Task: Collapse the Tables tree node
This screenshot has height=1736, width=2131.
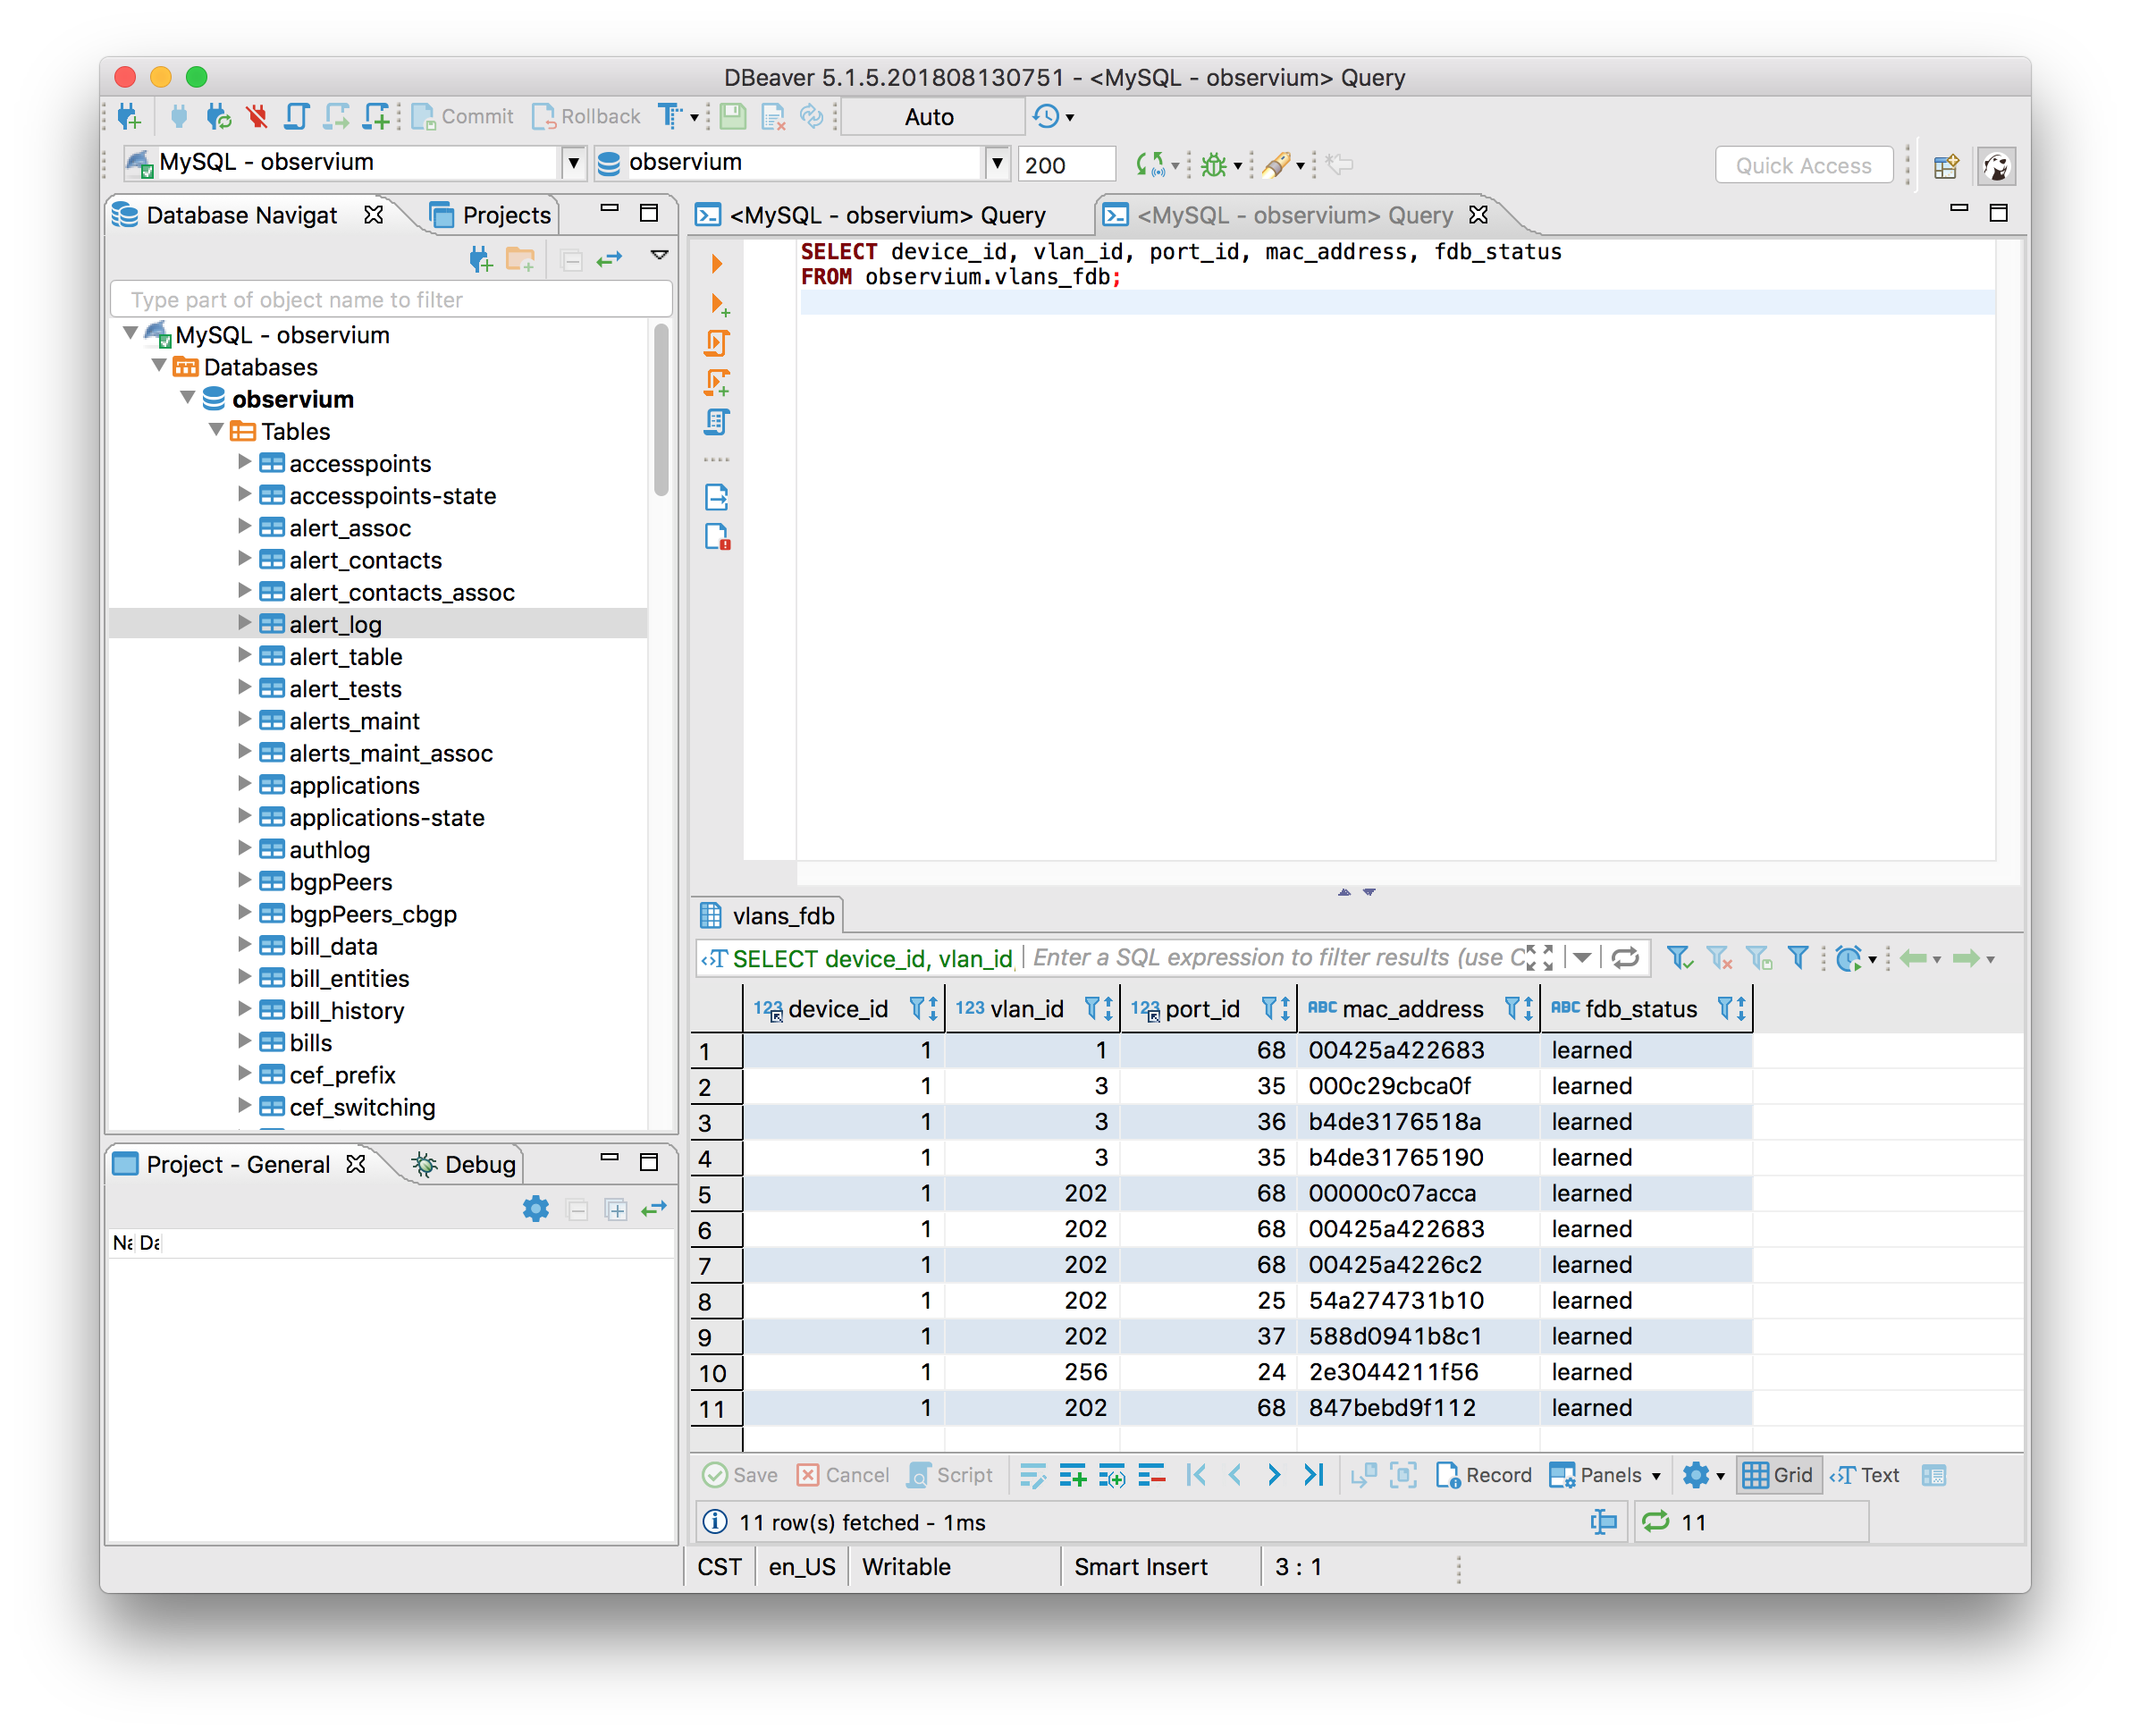Action: click(x=216, y=430)
